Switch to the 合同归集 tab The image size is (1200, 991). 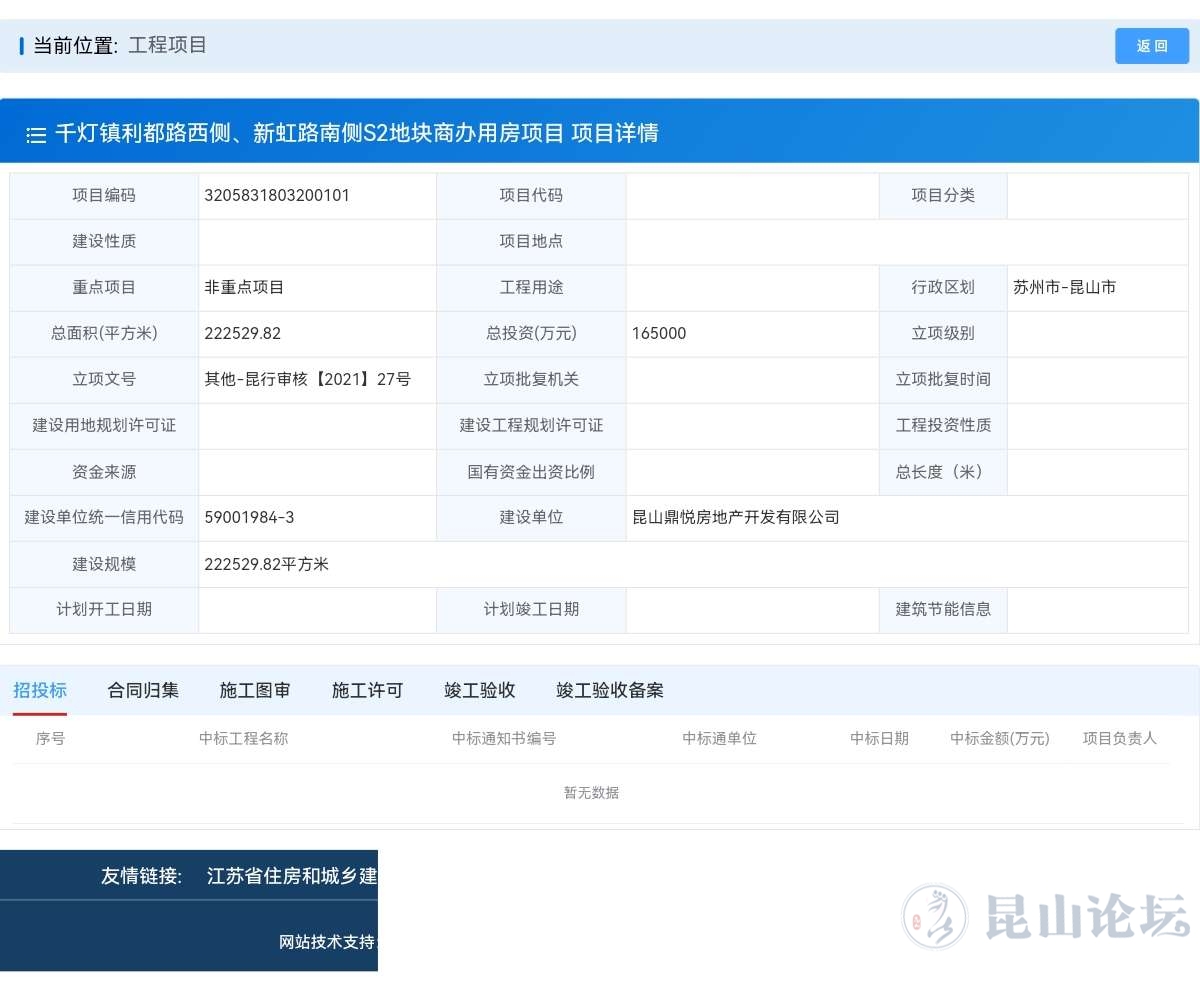(143, 690)
